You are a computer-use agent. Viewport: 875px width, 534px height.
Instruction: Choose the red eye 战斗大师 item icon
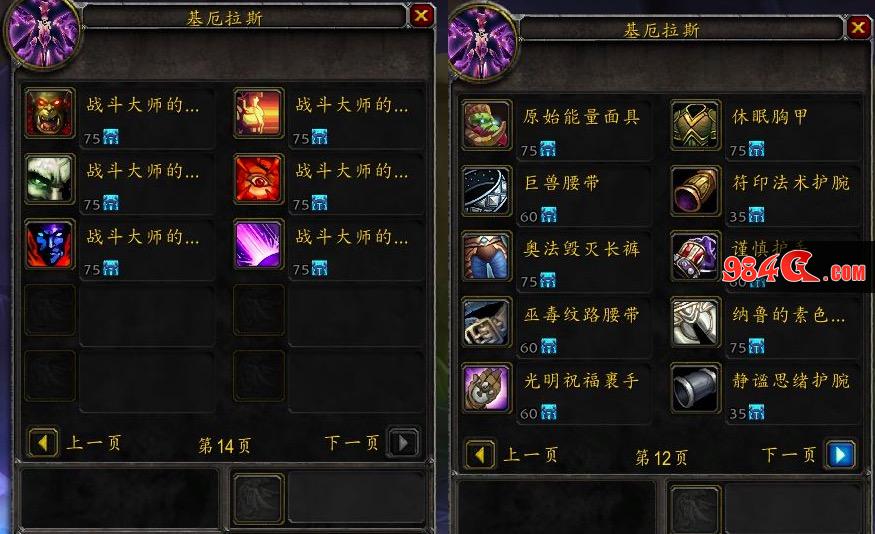pos(258,179)
